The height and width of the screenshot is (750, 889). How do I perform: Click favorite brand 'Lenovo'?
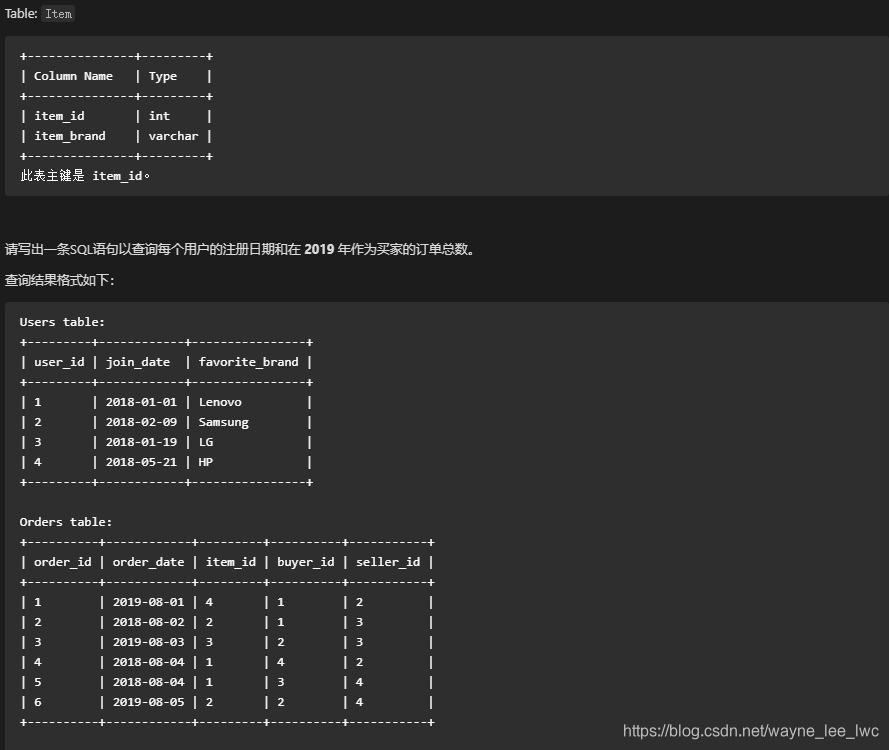click(x=220, y=402)
